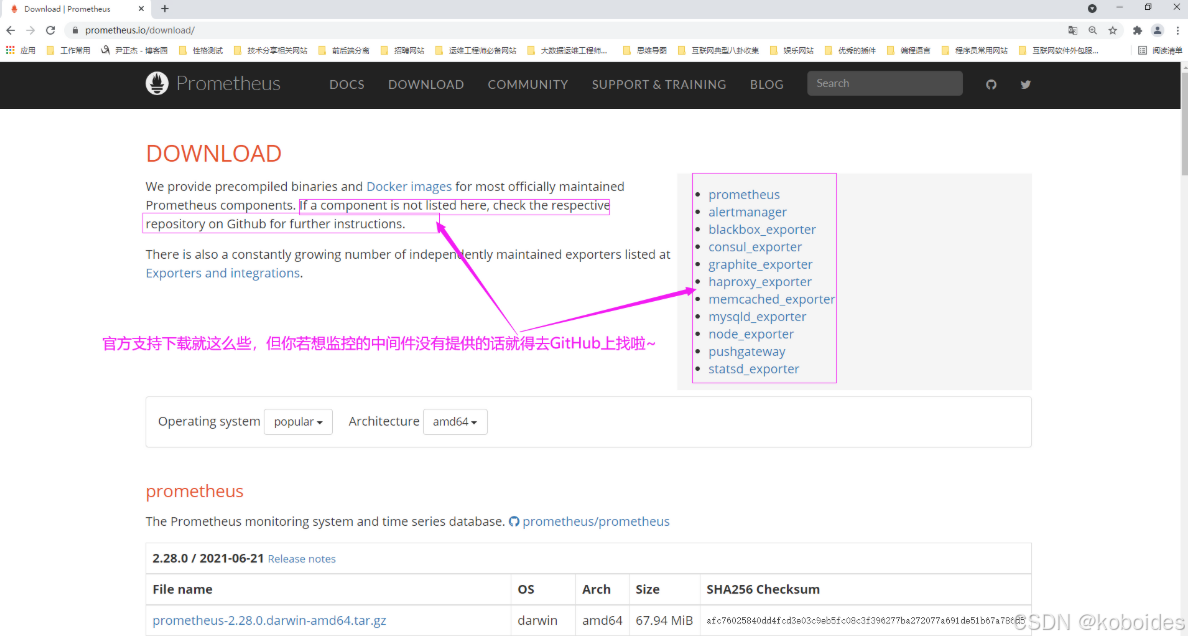Open a new browser tab
The width and height of the screenshot is (1189, 642).
pos(165,9)
